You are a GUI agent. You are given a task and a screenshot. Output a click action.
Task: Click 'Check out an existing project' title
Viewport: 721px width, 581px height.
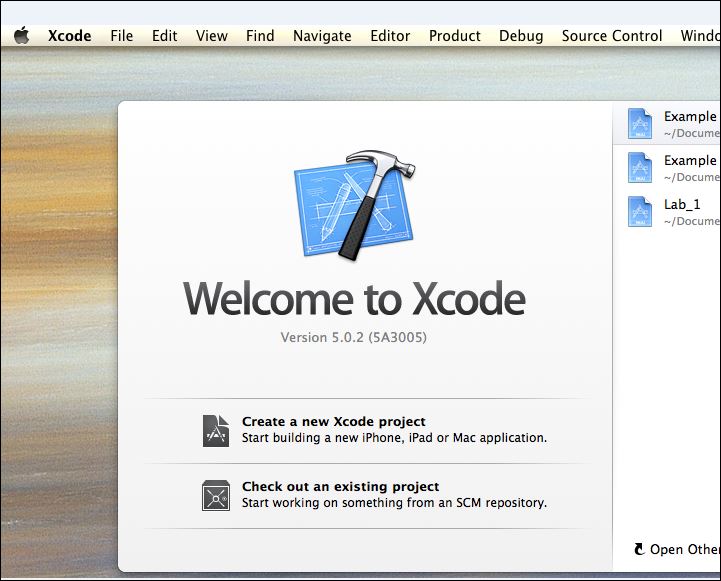[340, 486]
